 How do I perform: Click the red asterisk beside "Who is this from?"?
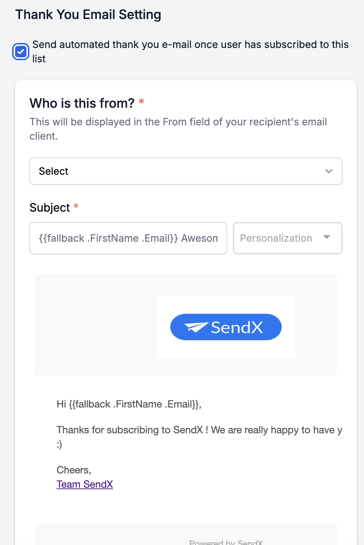(141, 102)
